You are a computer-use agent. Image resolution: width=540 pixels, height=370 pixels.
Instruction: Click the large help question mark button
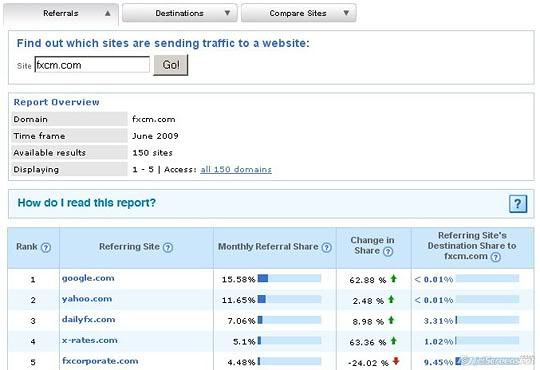518,204
